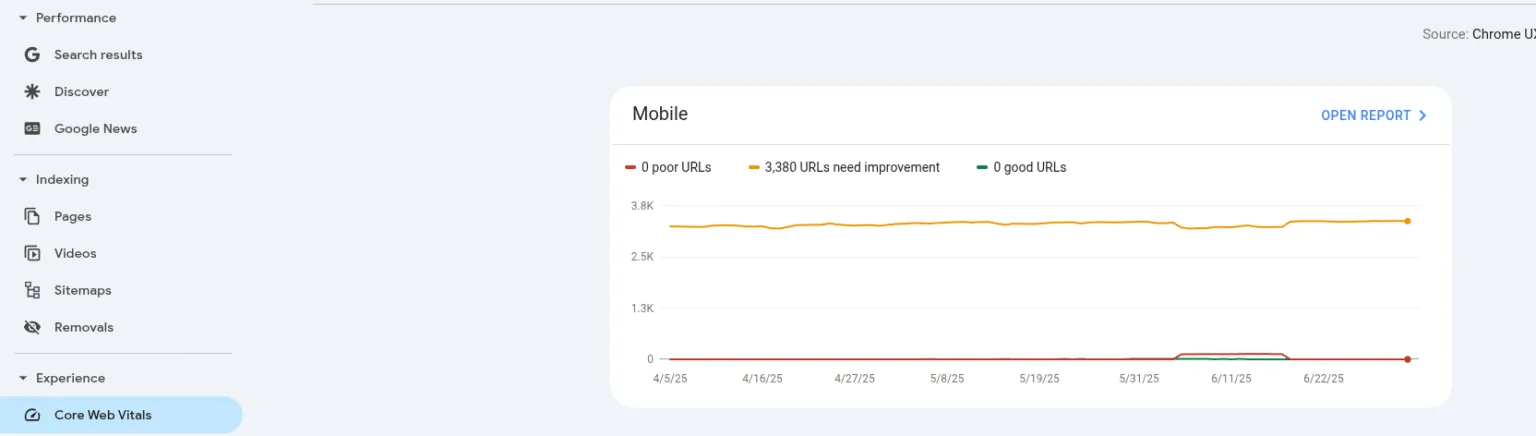Click the Pages document icon
The image size is (1536, 436).
pos(32,217)
